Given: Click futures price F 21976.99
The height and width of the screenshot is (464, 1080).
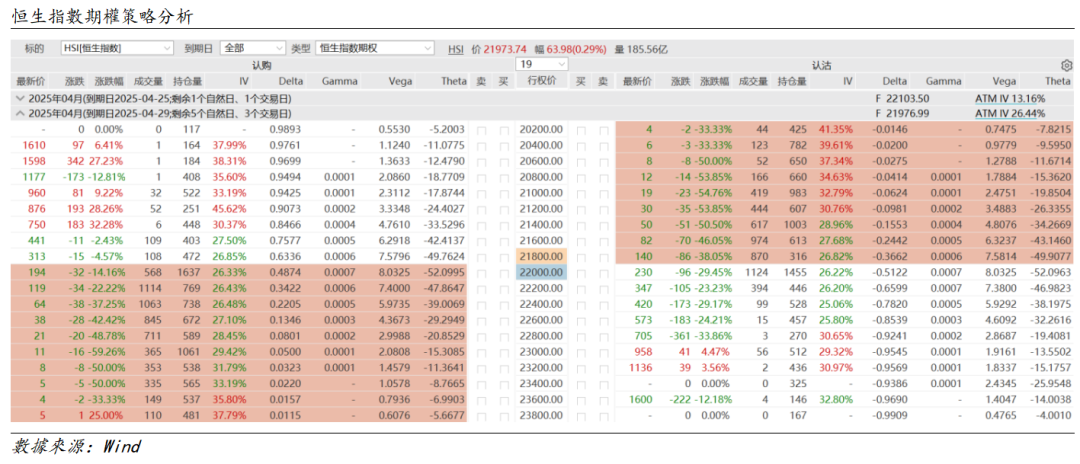Looking at the screenshot, I should click(x=902, y=113).
